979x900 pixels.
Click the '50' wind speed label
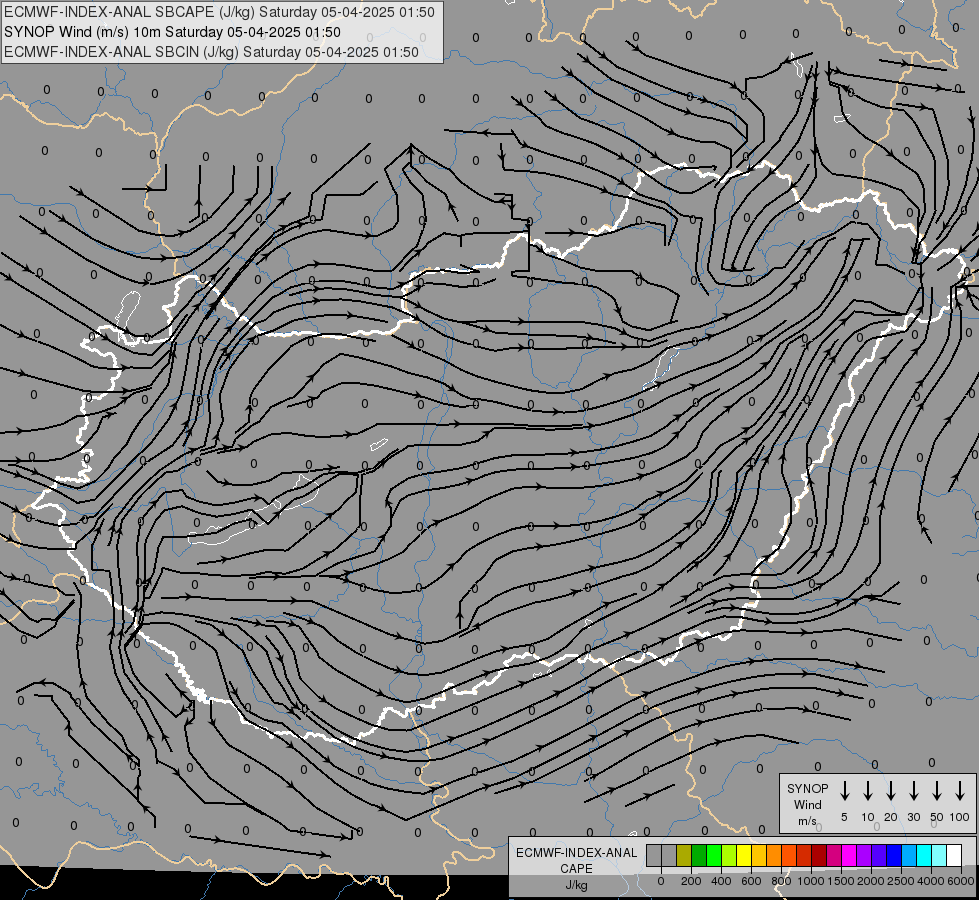point(937,817)
